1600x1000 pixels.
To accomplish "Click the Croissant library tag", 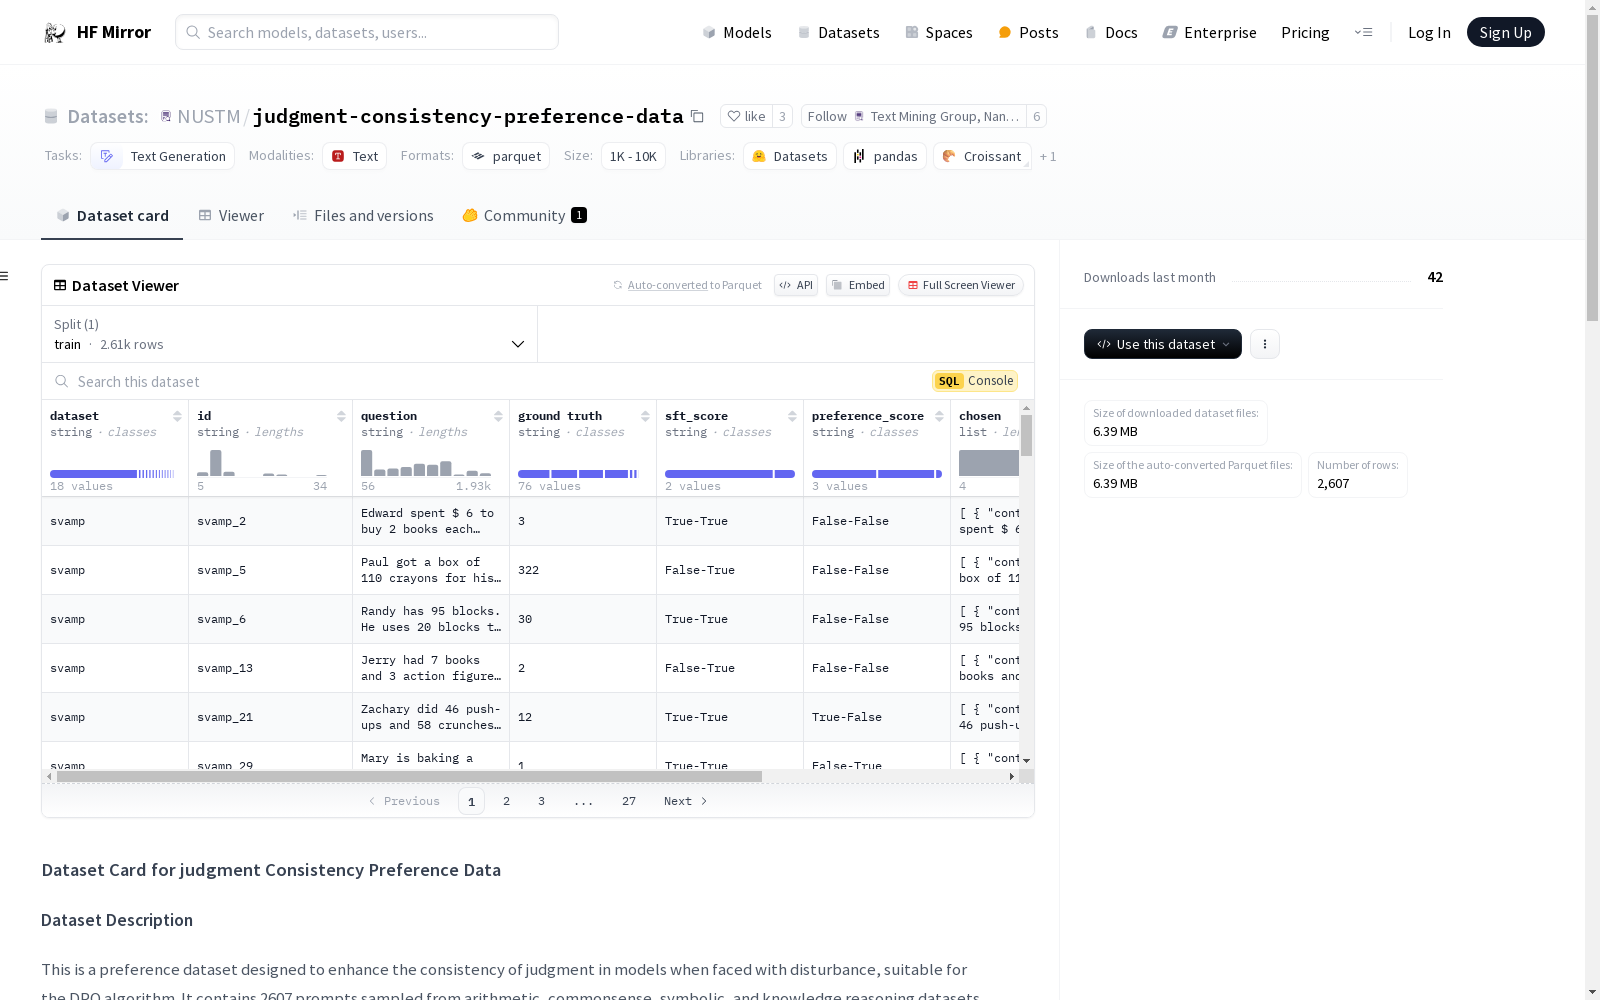I will 982,156.
